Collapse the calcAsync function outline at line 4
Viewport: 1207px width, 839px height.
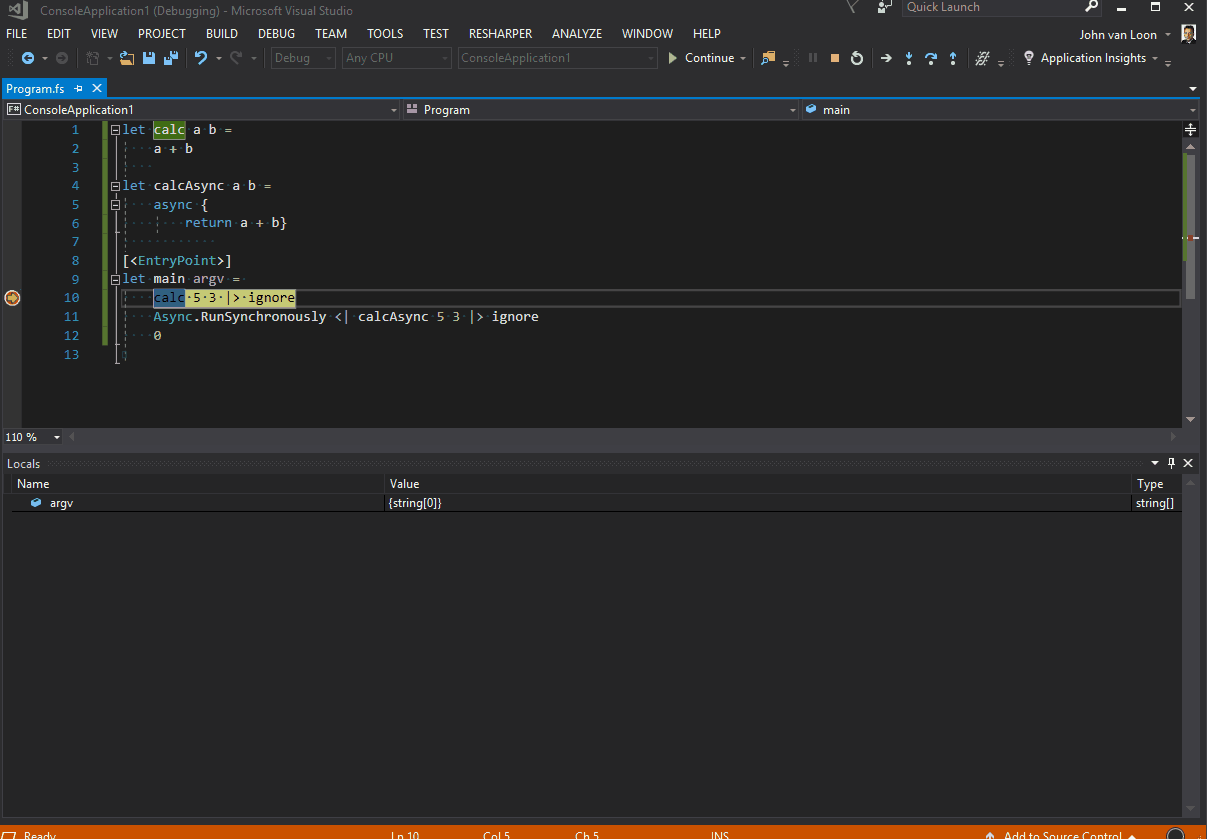[115, 185]
